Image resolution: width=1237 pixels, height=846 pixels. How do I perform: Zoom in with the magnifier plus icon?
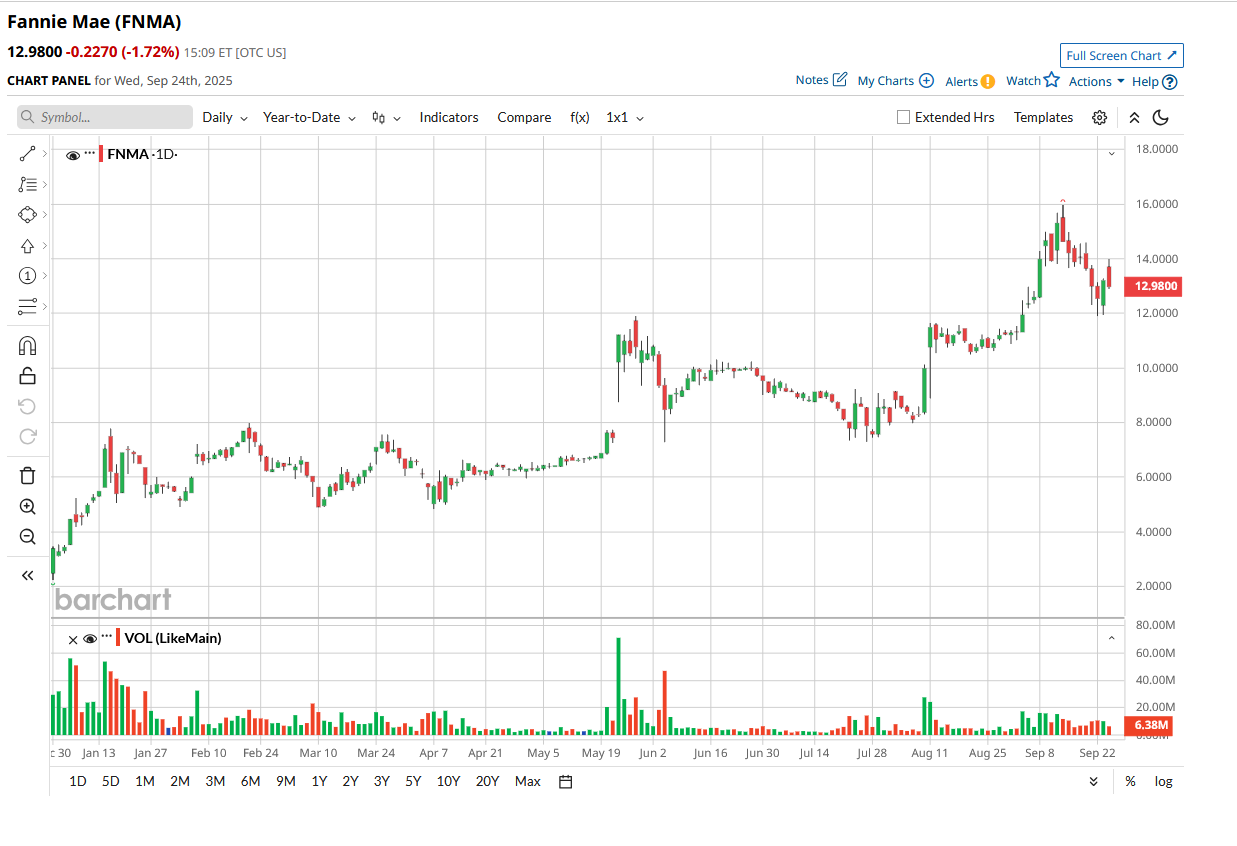[x=27, y=507]
